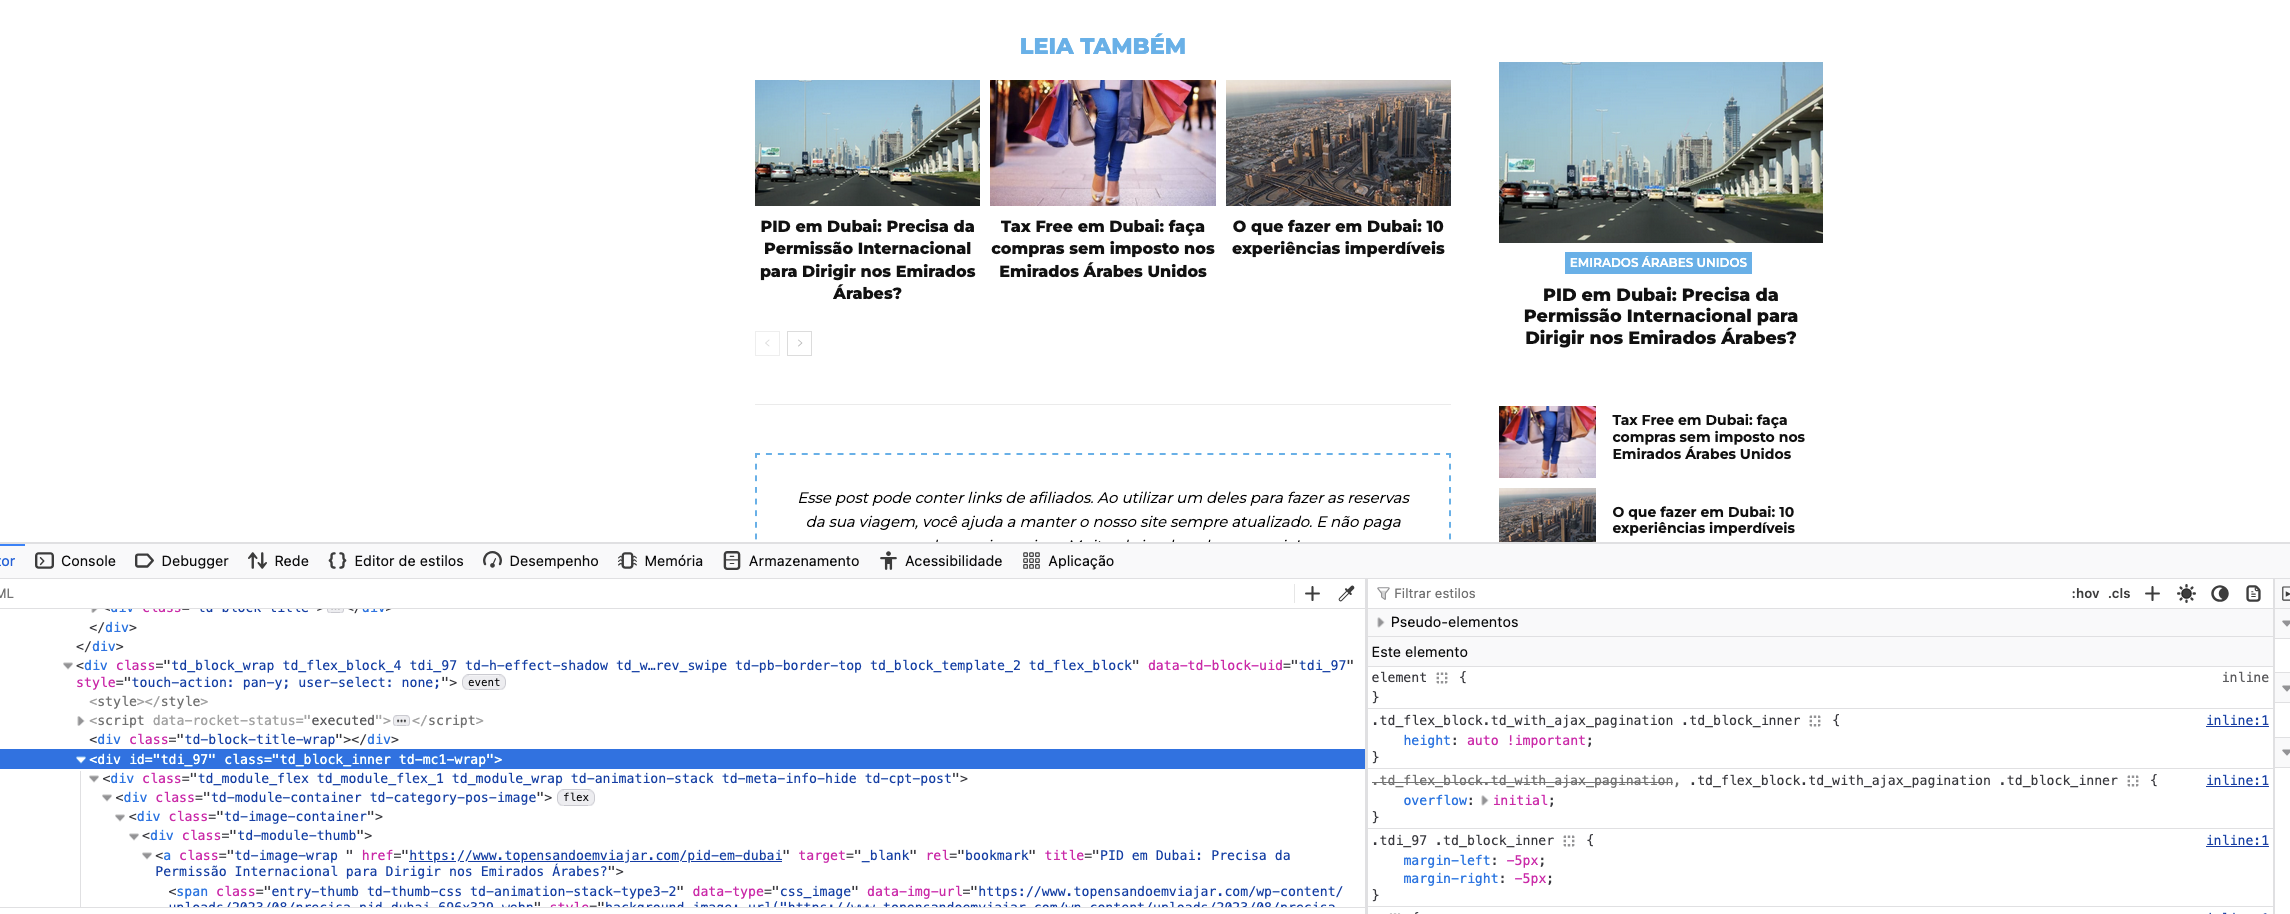Focus the 'Filtrar estilos' filter field
The width and height of the screenshot is (2290, 914).
pos(1720,594)
